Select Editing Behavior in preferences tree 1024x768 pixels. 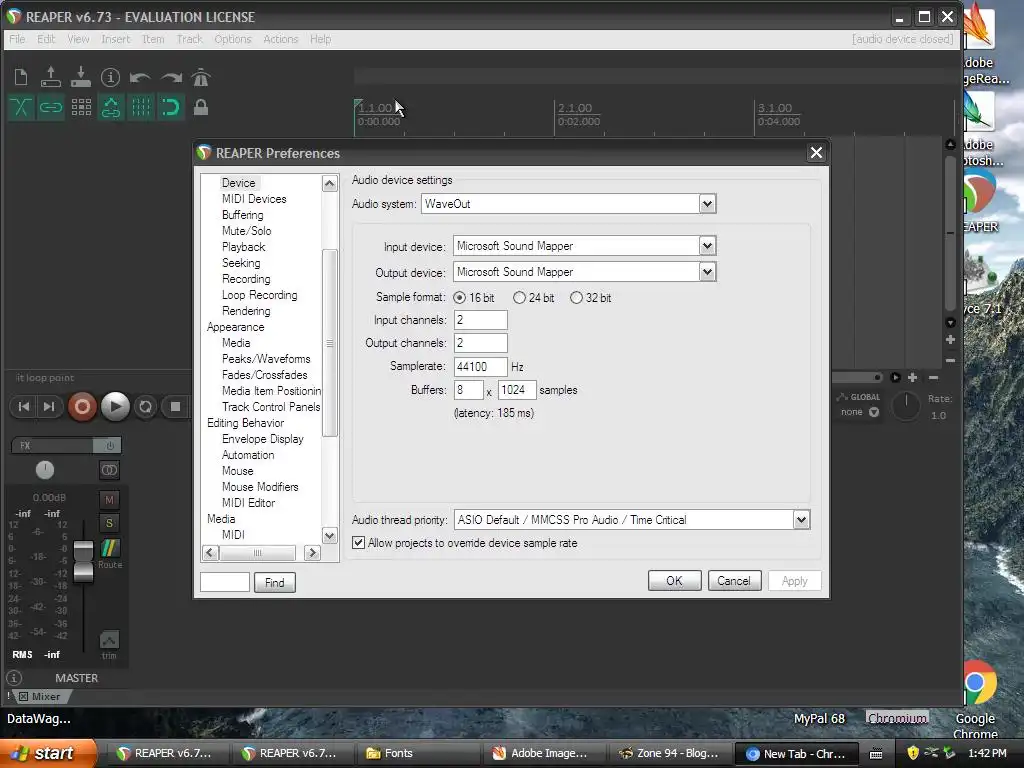point(246,423)
